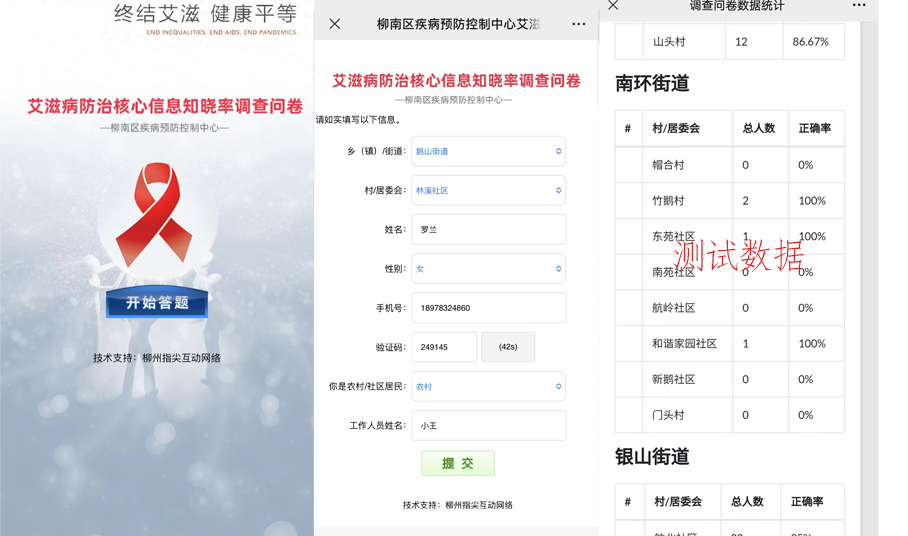Click 技术支持 text below 开始答题 button

point(157,358)
